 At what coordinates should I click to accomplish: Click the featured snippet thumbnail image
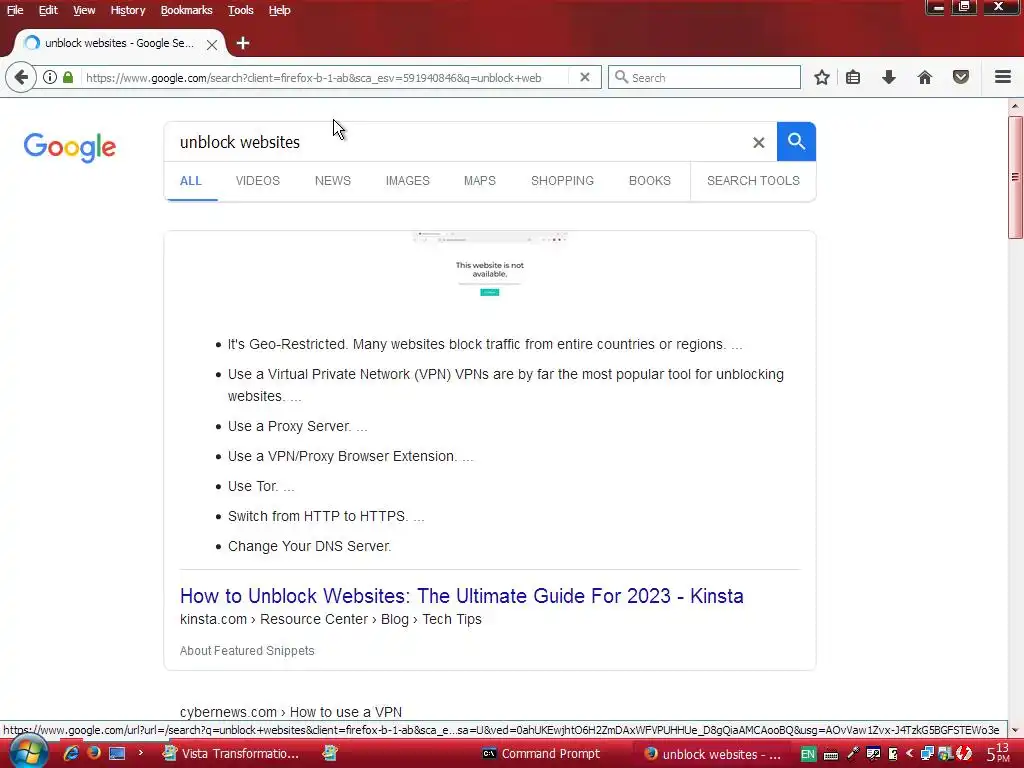[x=490, y=265]
